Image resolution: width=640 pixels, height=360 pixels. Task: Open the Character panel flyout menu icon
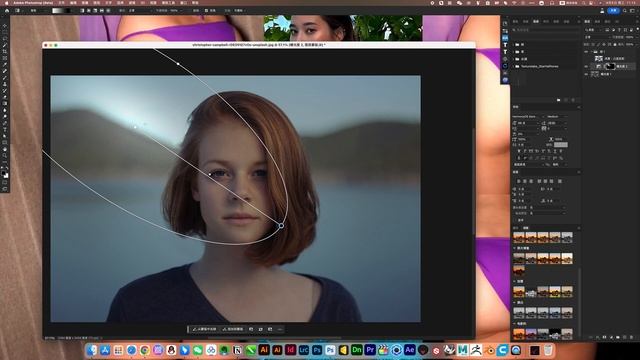click(x=579, y=107)
